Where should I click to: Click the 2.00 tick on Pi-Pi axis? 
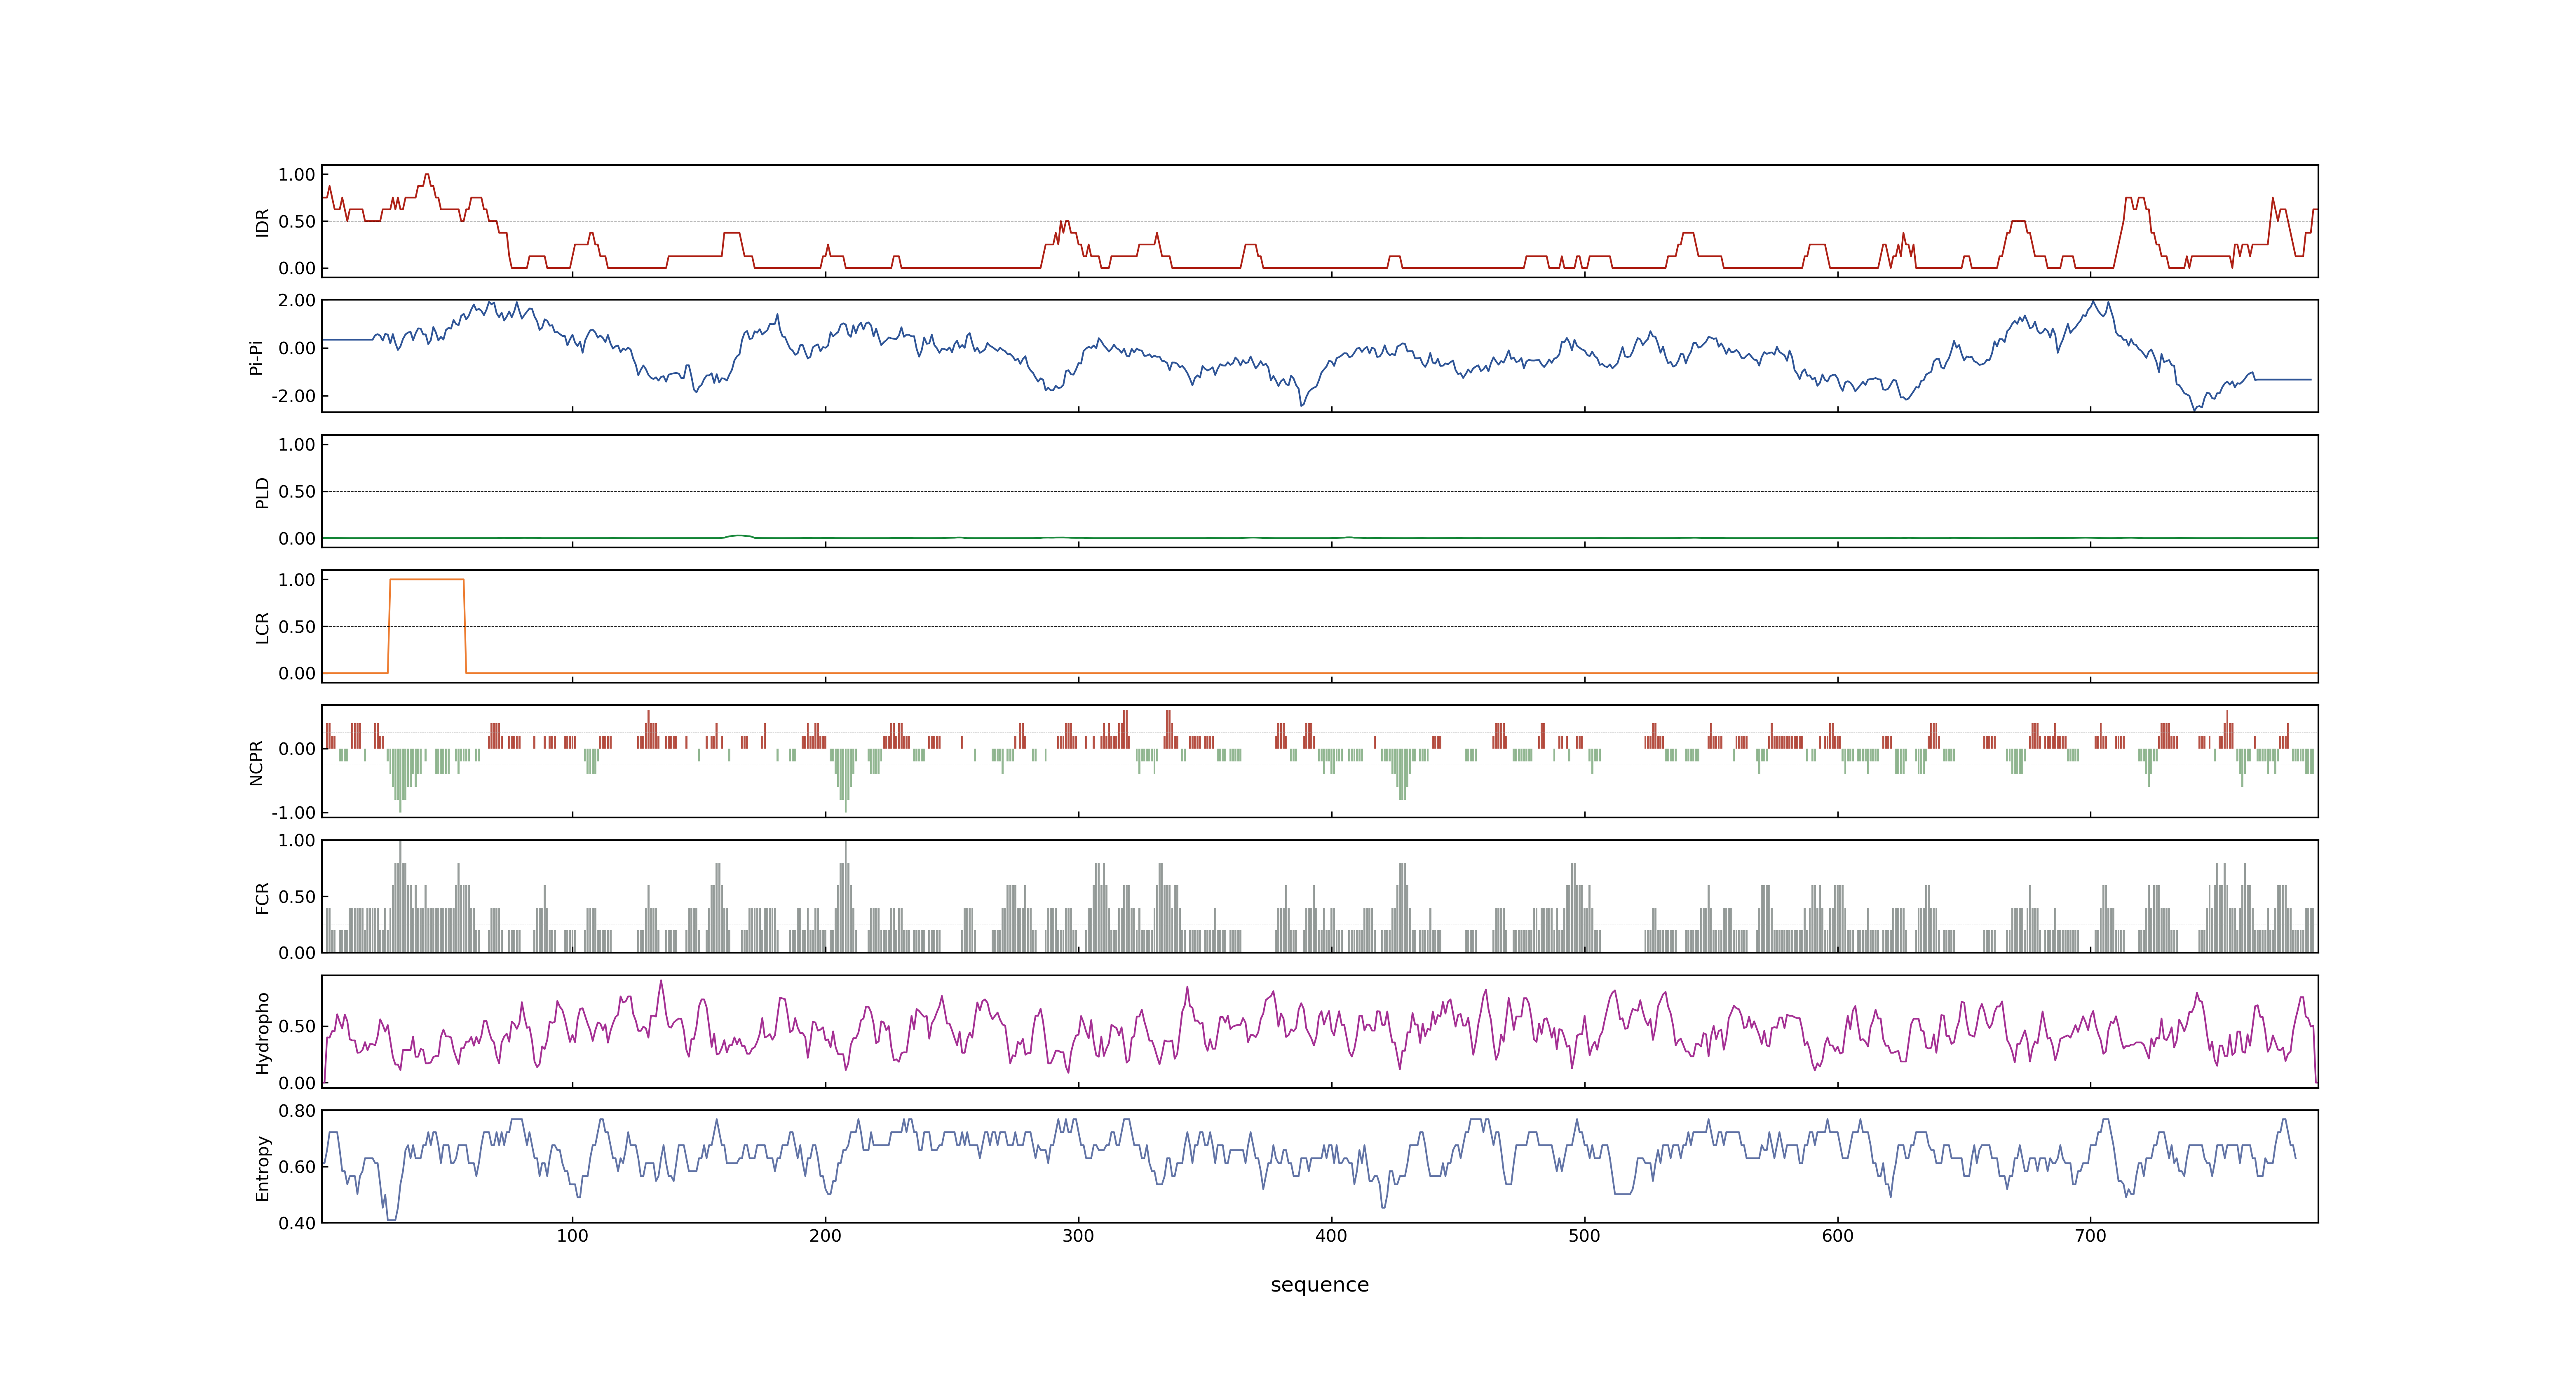(297, 300)
